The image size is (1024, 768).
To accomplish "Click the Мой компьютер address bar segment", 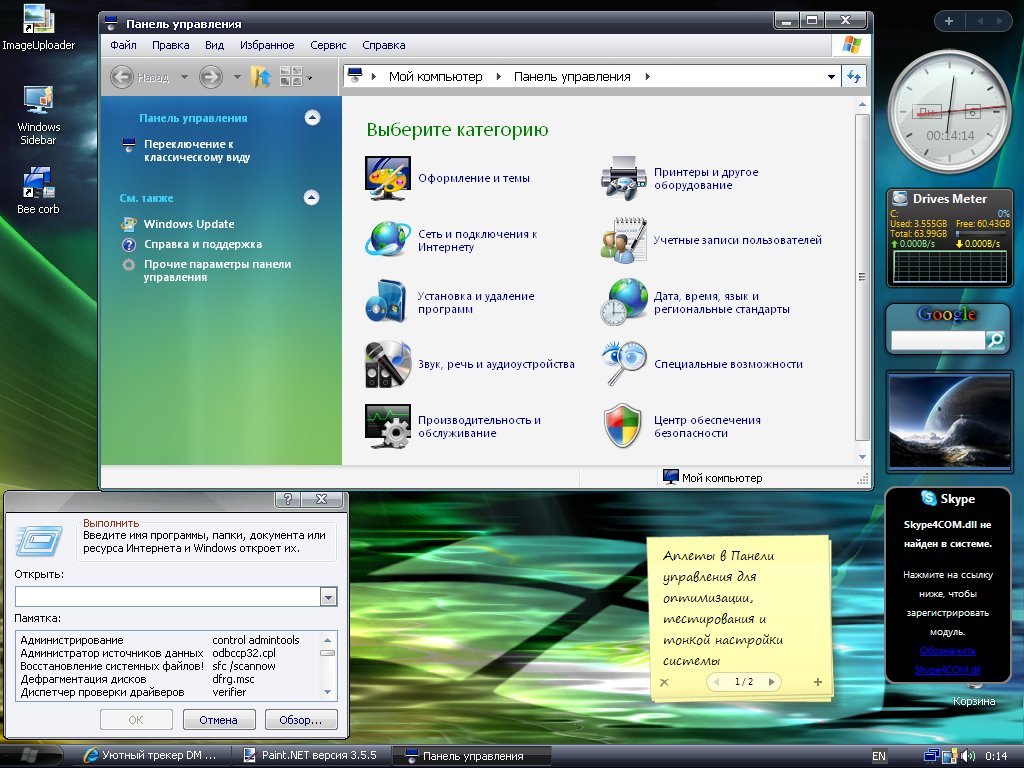I will [x=436, y=76].
